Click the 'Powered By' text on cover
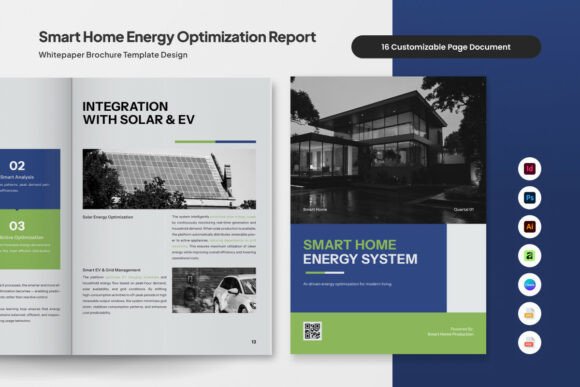Screen dimensions: 580x387 462,329
